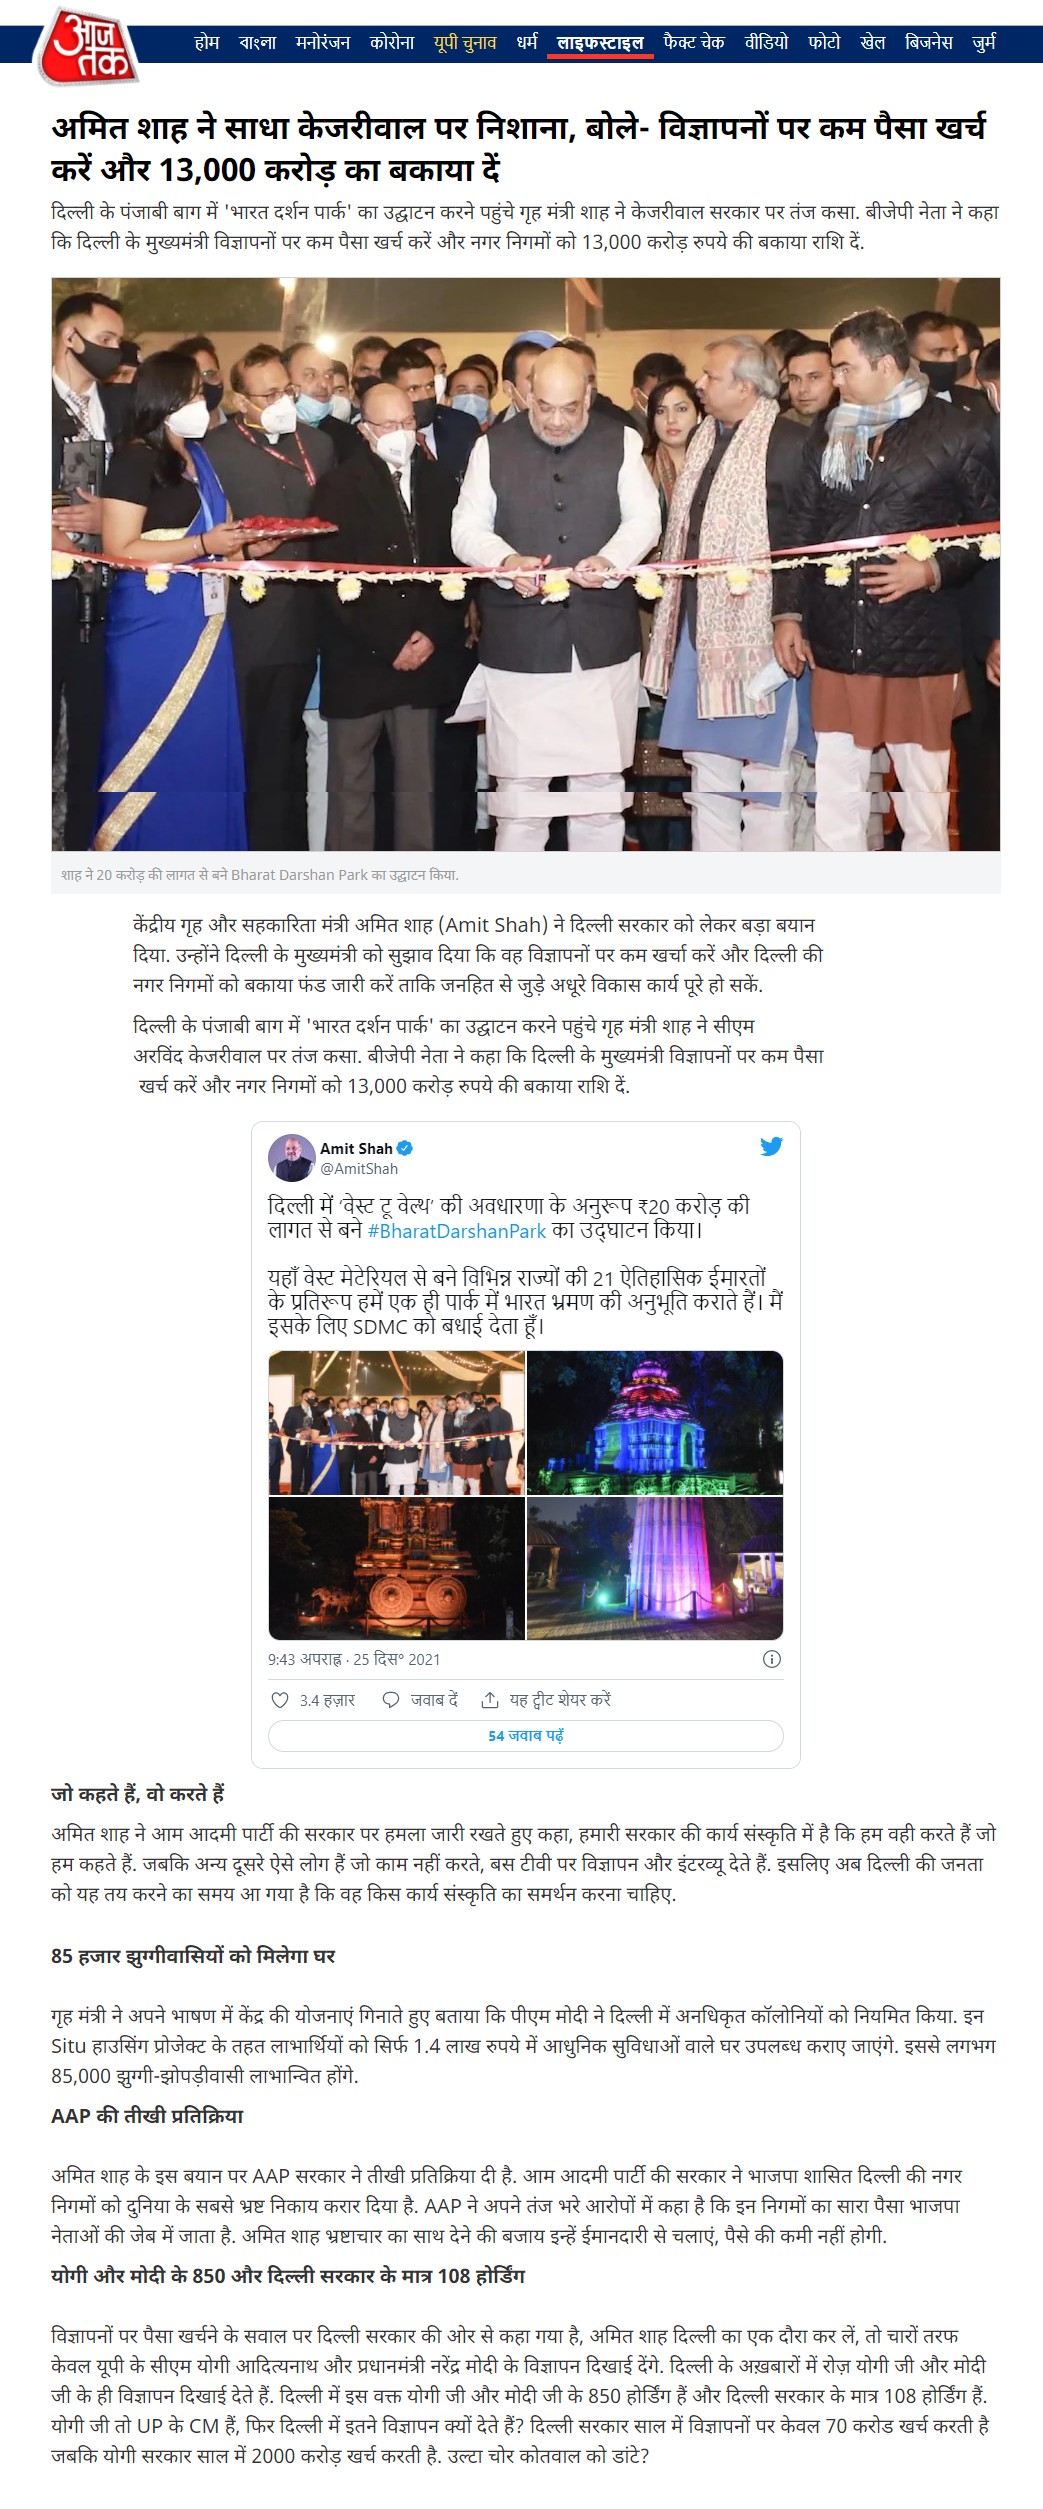Go to the बिजनेस section
This screenshot has width=1043, height=2509.
click(x=929, y=42)
